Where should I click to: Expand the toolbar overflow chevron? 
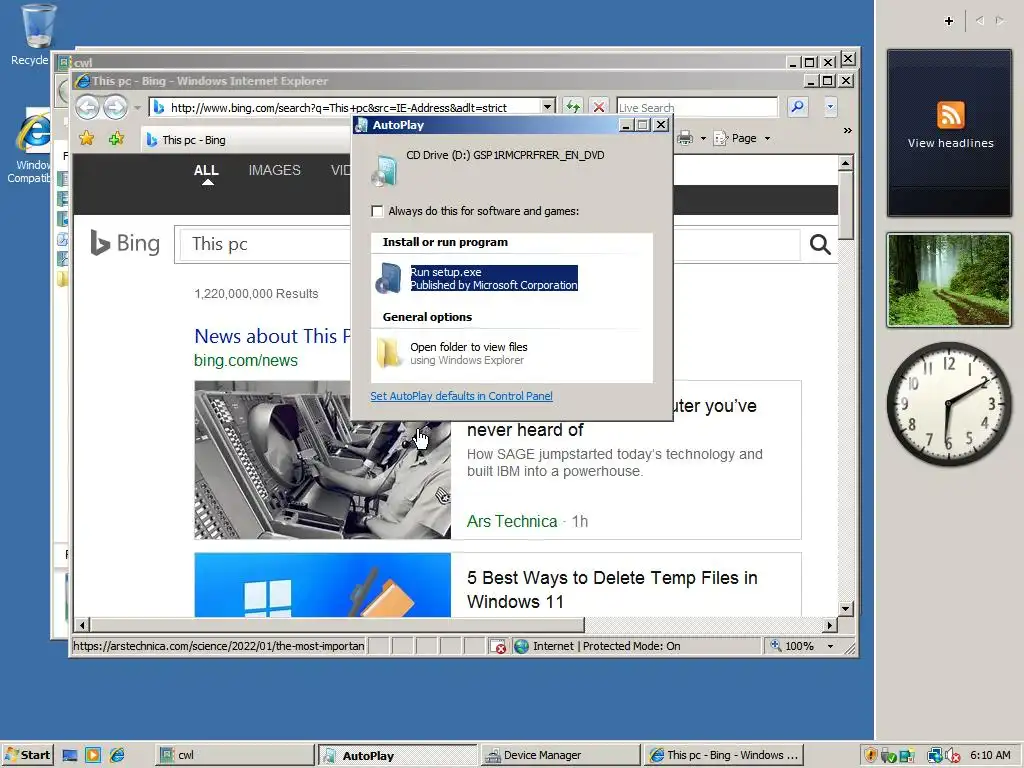coord(848,131)
